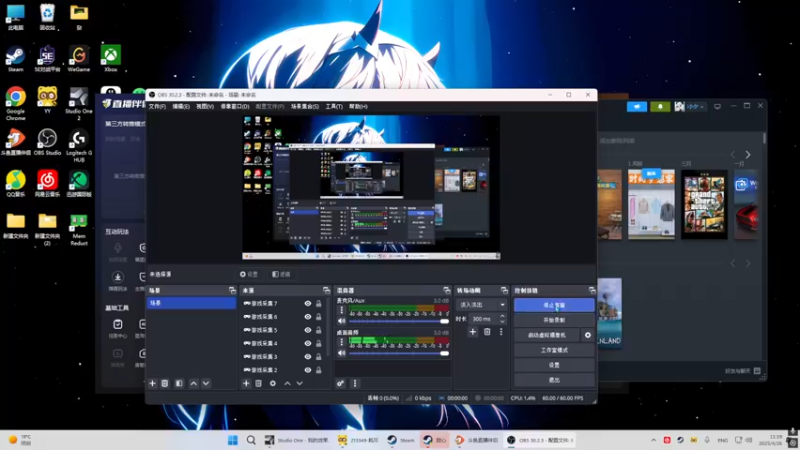Mute the desktop audio speaker icon
Viewport: 800px width, 450px height.
341,353
